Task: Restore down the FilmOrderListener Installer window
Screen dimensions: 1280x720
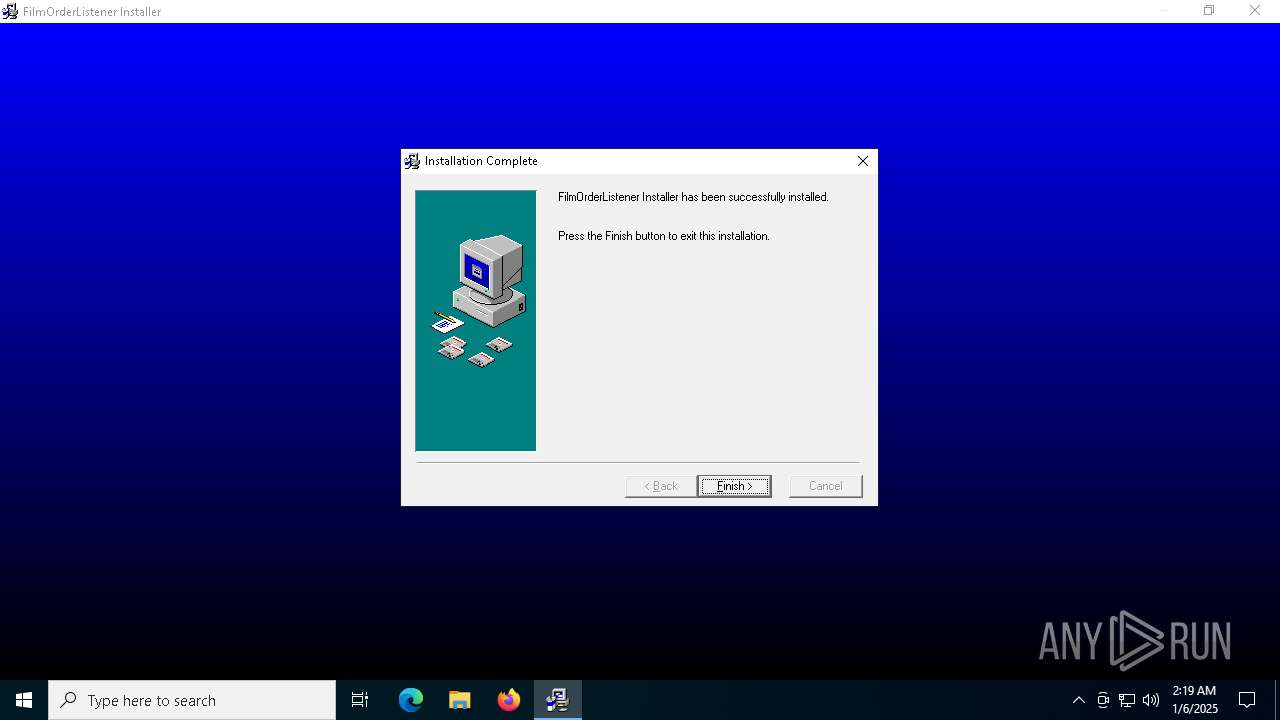Action: [1209, 11]
